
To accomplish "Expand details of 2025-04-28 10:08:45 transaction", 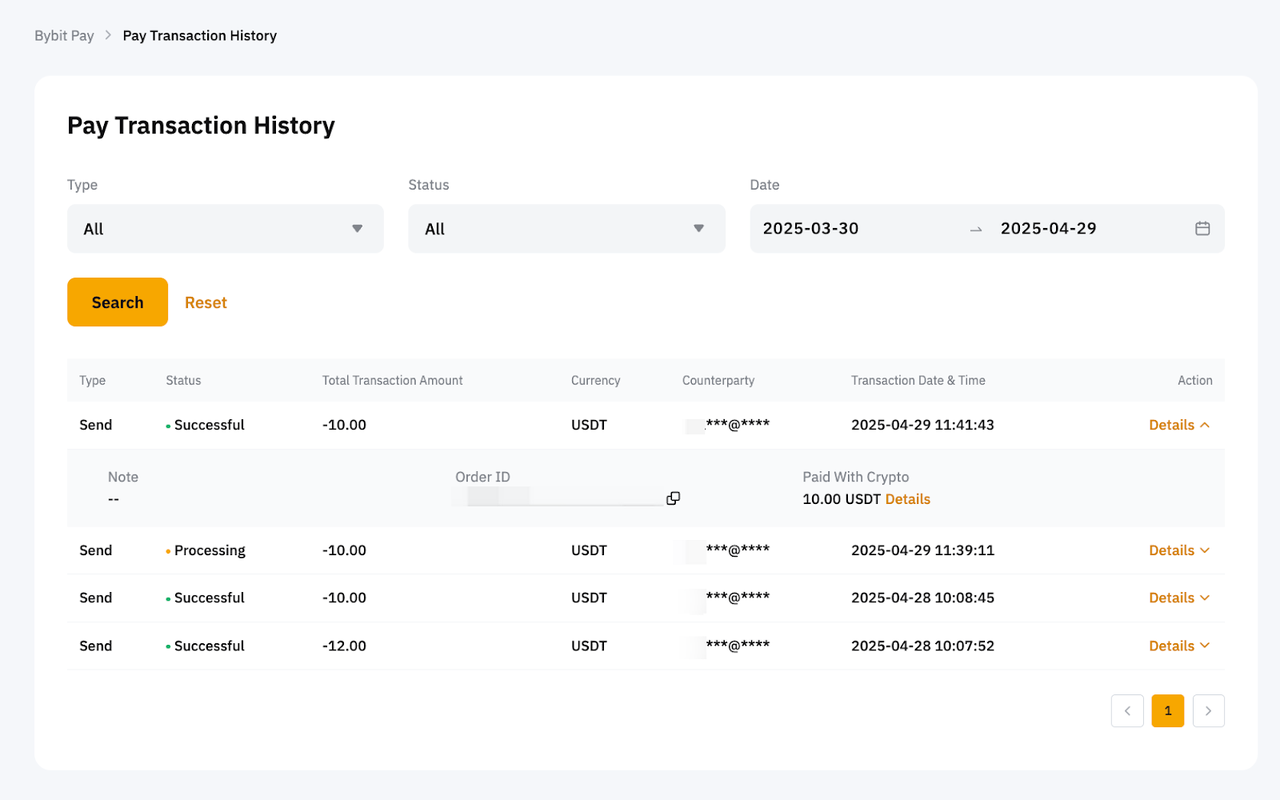I will coord(1179,598).
